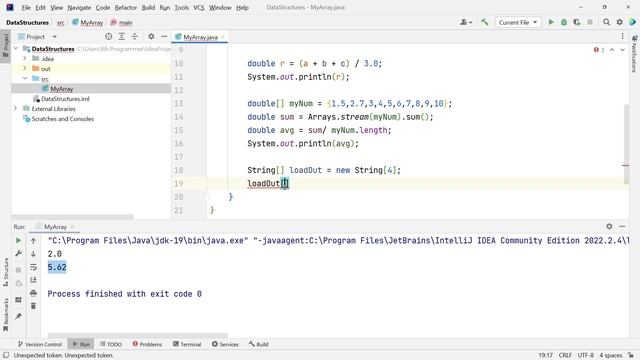Run with coverage icon in toolbar
640x360 pixels.
[x=577, y=22]
